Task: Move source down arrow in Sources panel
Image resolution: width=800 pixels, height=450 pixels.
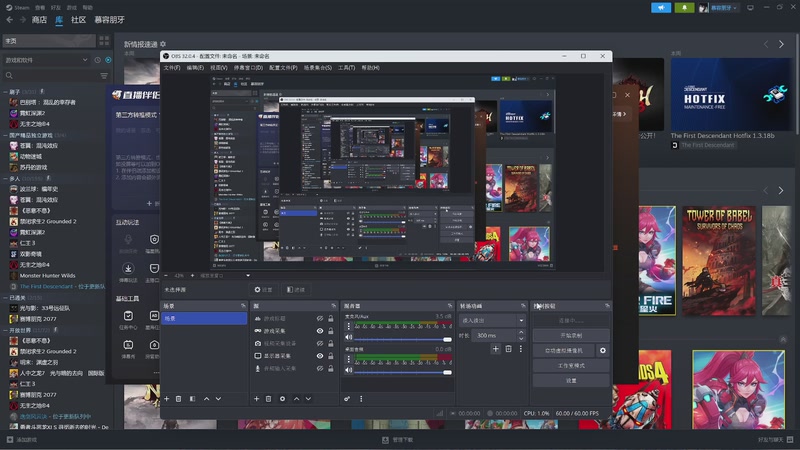Action: click(x=308, y=398)
